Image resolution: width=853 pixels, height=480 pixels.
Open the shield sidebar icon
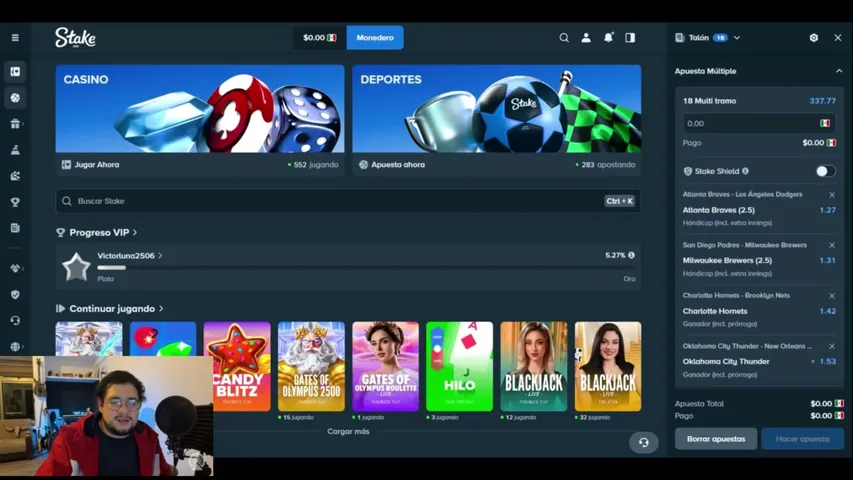coord(15,294)
